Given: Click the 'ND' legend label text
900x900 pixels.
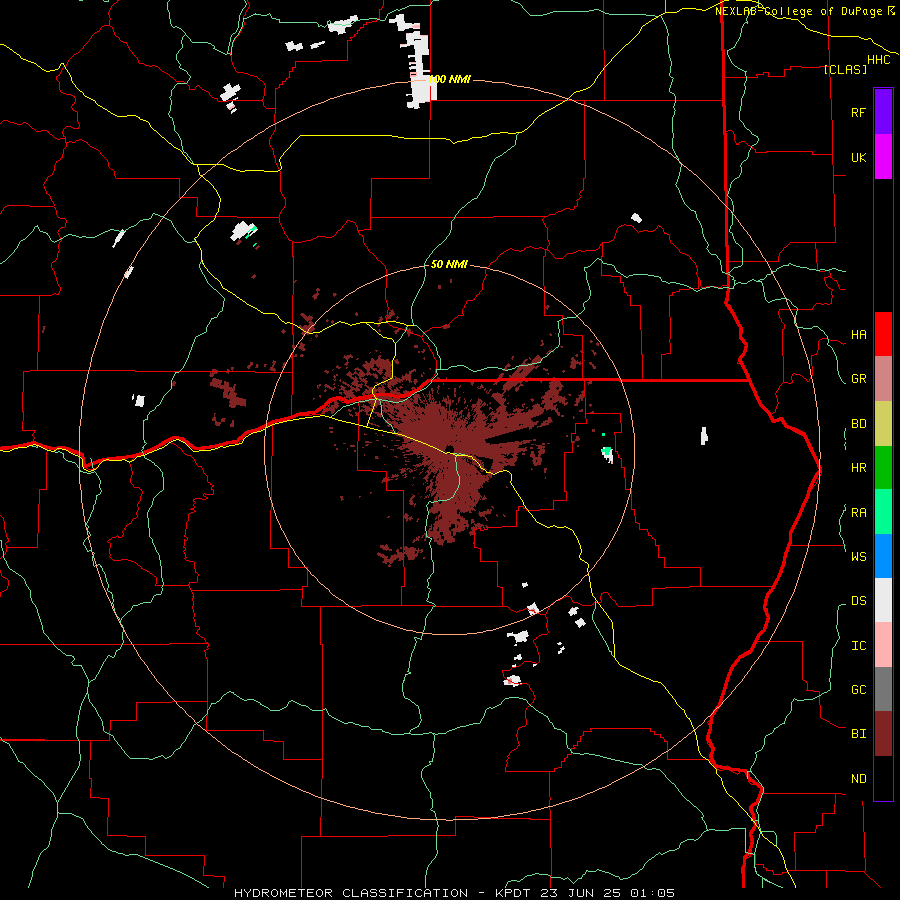Looking at the screenshot, I should pyautogui.click(x=858, y=779).
